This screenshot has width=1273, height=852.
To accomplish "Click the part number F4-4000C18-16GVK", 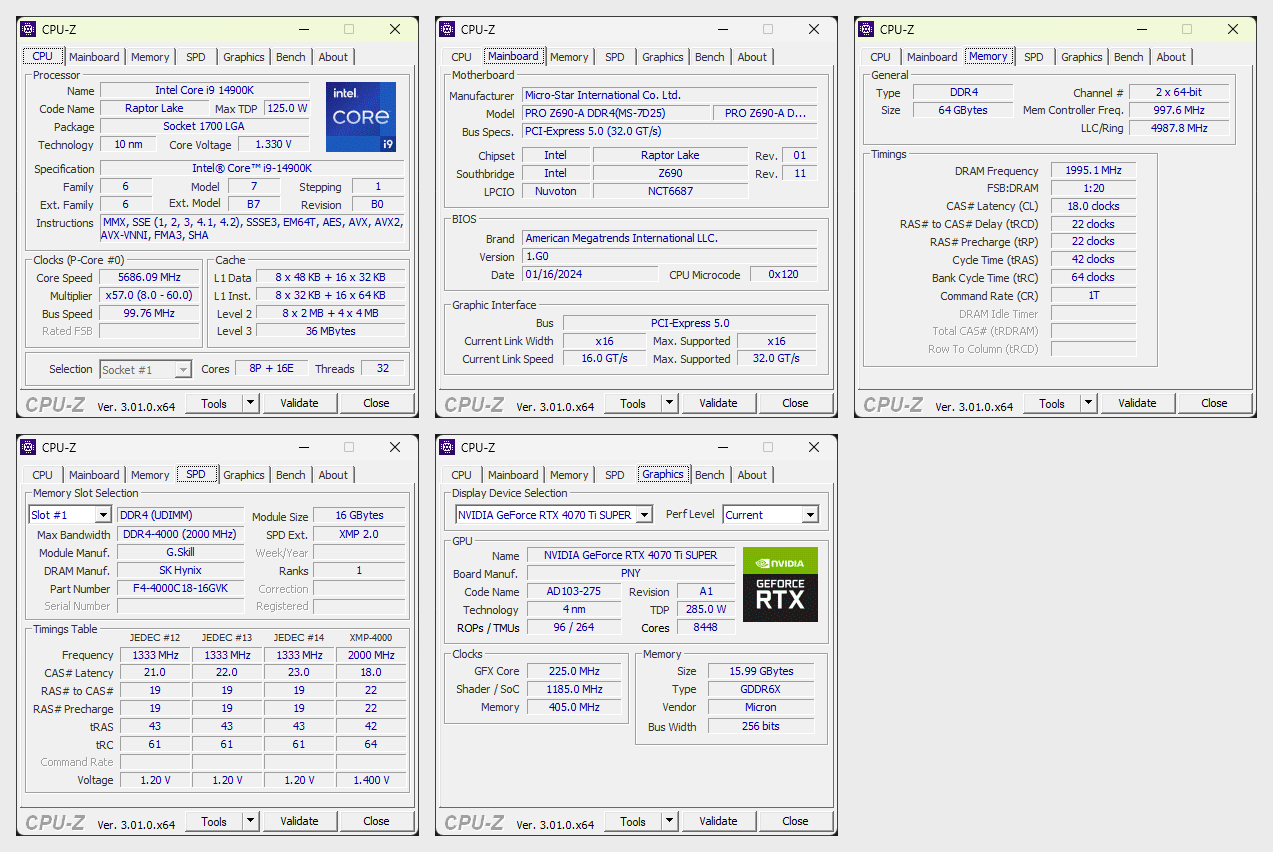I will 181,589.
